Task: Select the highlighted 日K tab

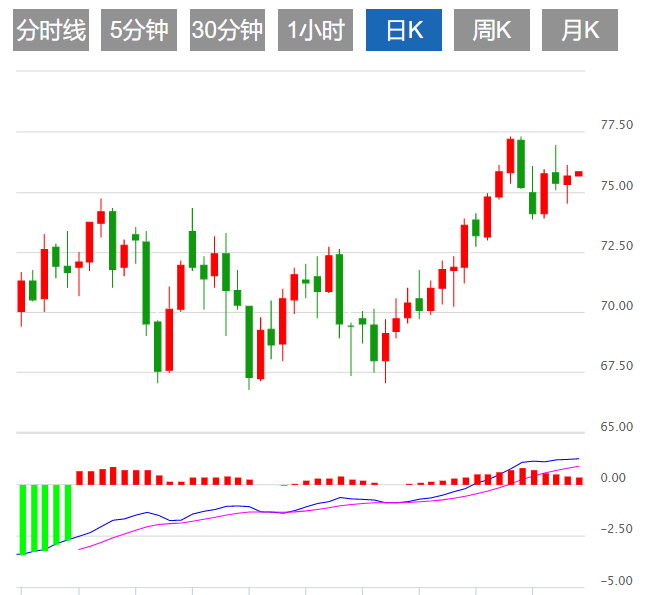Action: click(x=404, y=31)
